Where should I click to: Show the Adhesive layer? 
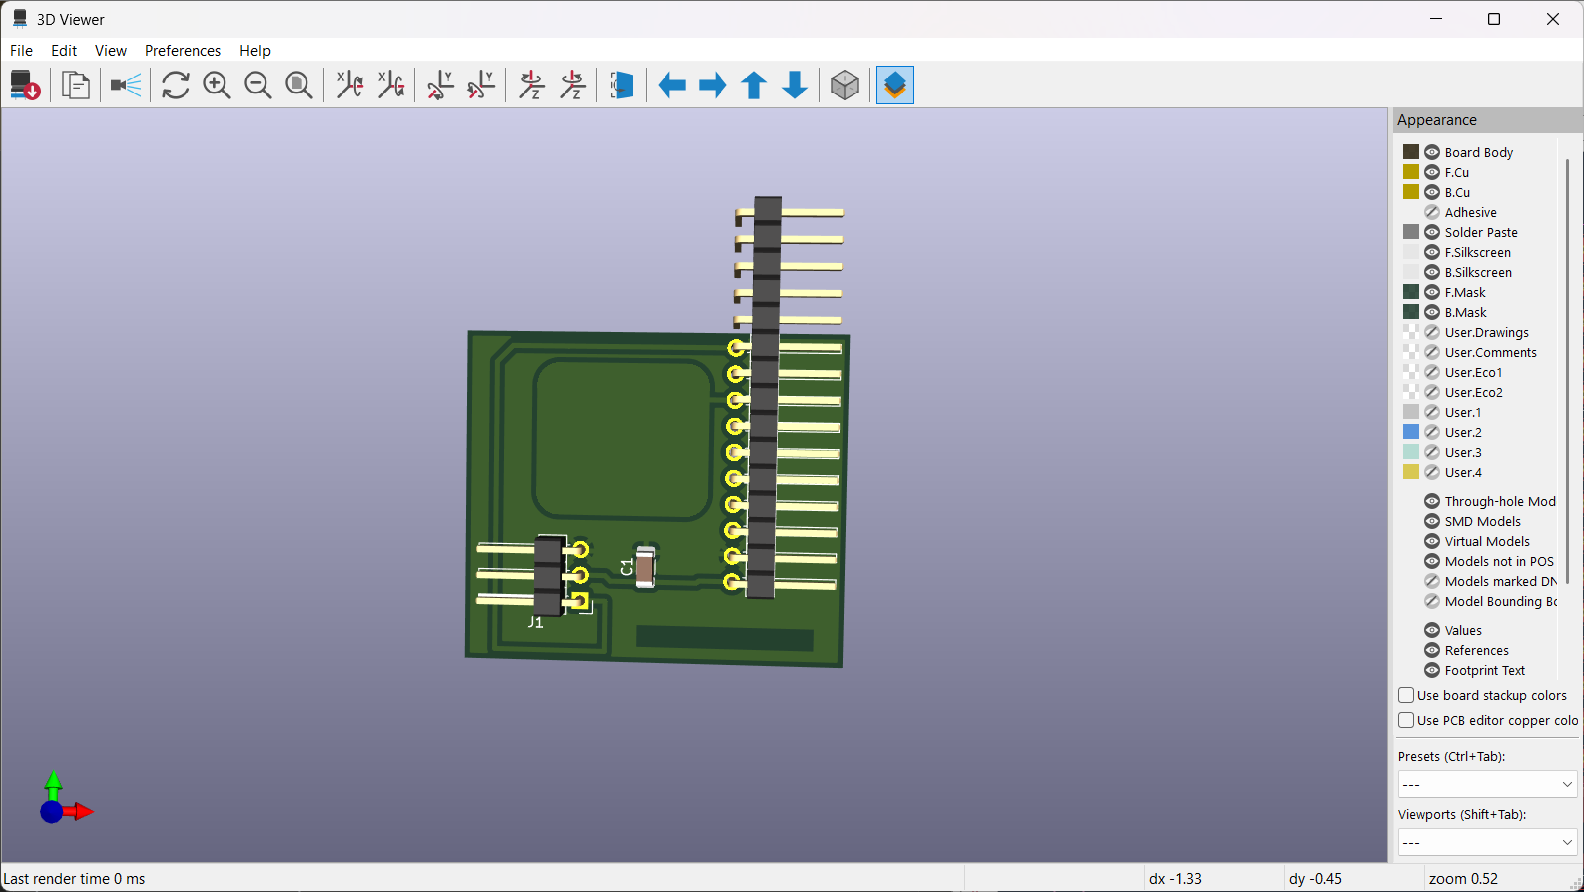click(1432, 212)
